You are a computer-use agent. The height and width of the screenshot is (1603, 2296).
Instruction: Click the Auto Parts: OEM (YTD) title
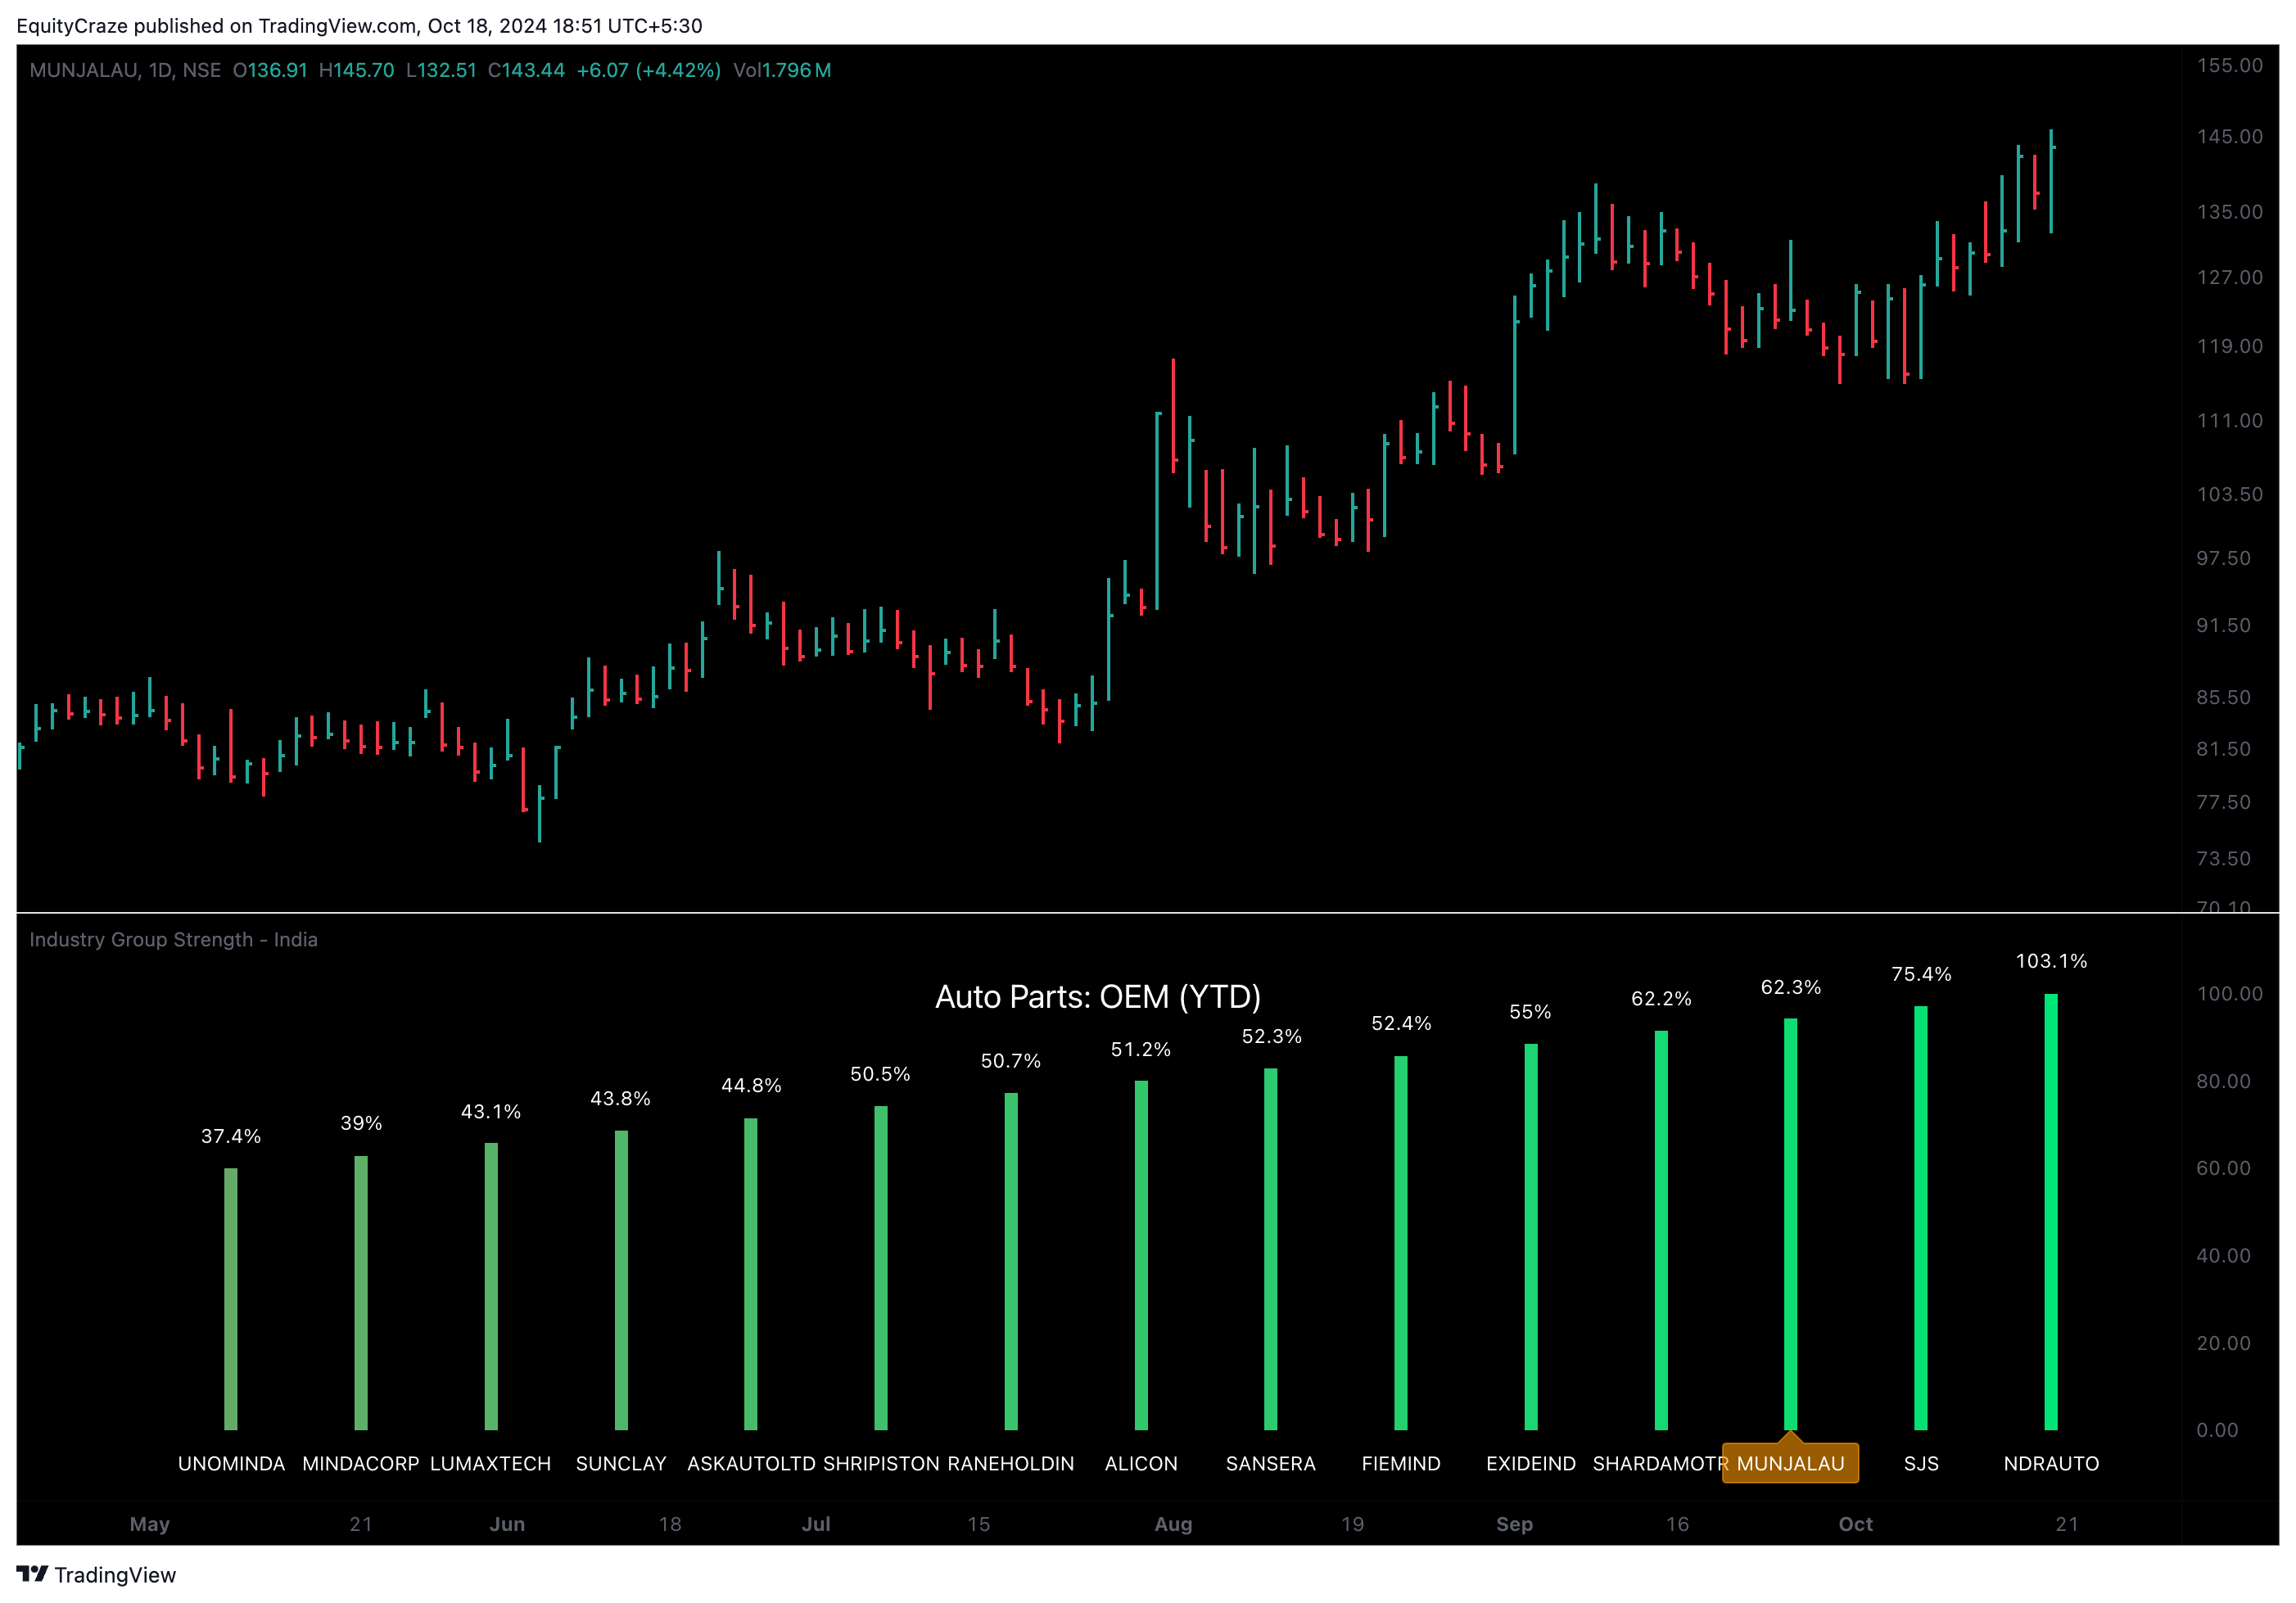(x=1097, y=997)
